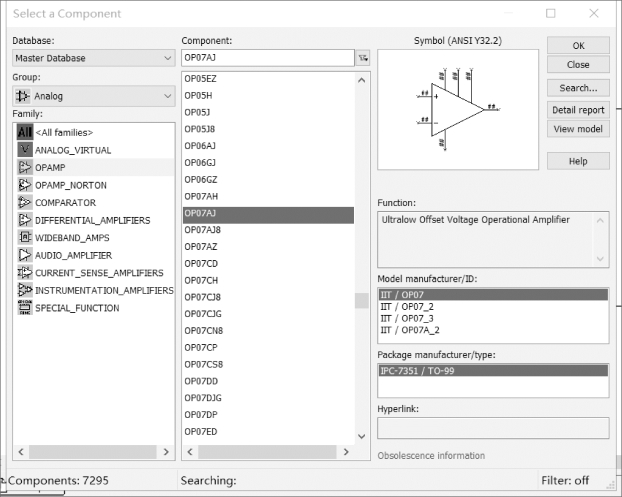This screenshot has width=622, height=497.
Task: Click the INSTRUMENTATION_AMPLIFIERS family icon
Action: coord(25,290)
